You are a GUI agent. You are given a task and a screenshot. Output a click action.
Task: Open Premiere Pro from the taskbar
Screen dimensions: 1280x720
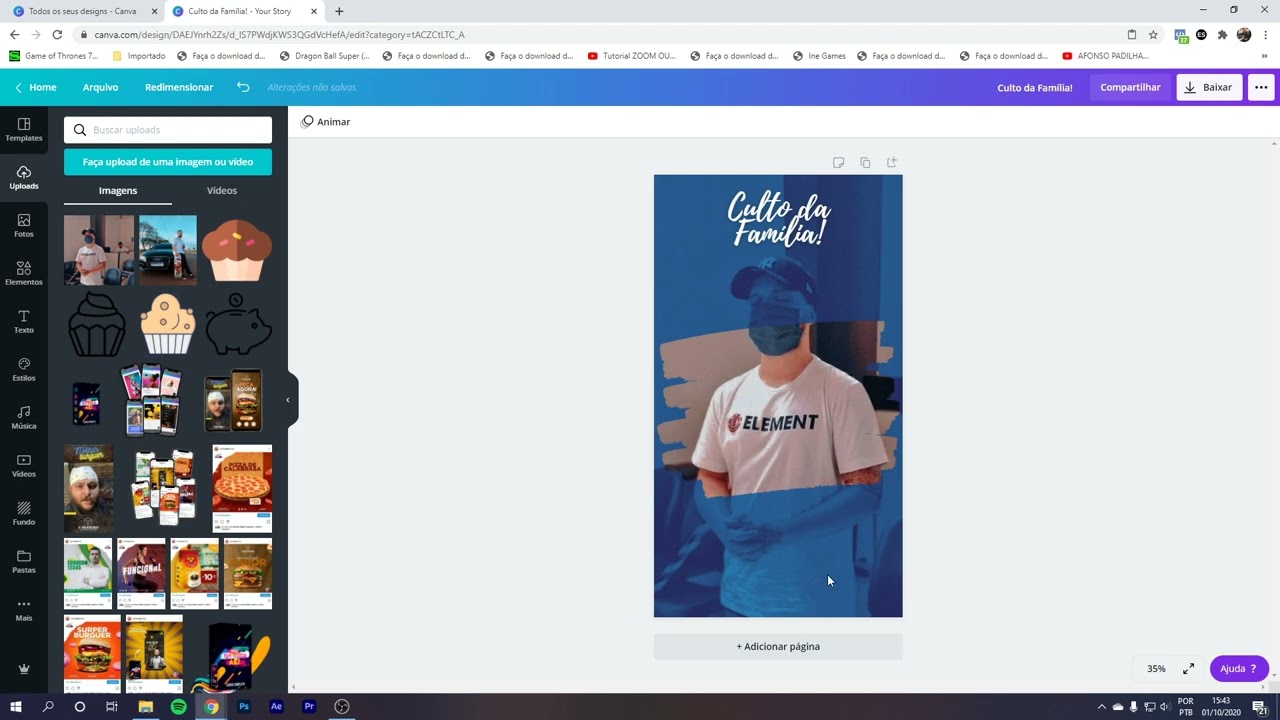pos(309,706)
